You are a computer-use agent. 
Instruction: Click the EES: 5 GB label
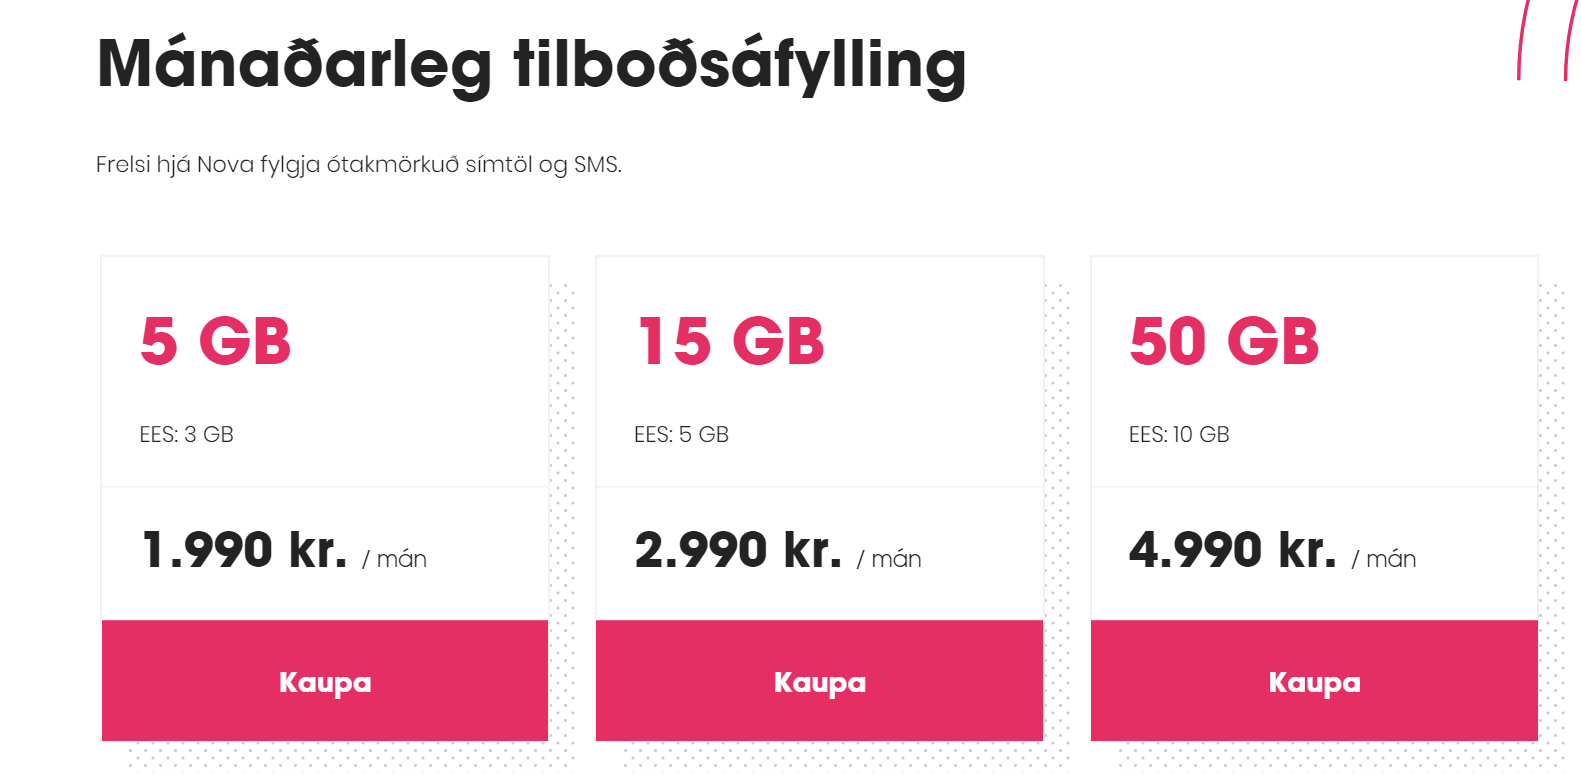681,434
